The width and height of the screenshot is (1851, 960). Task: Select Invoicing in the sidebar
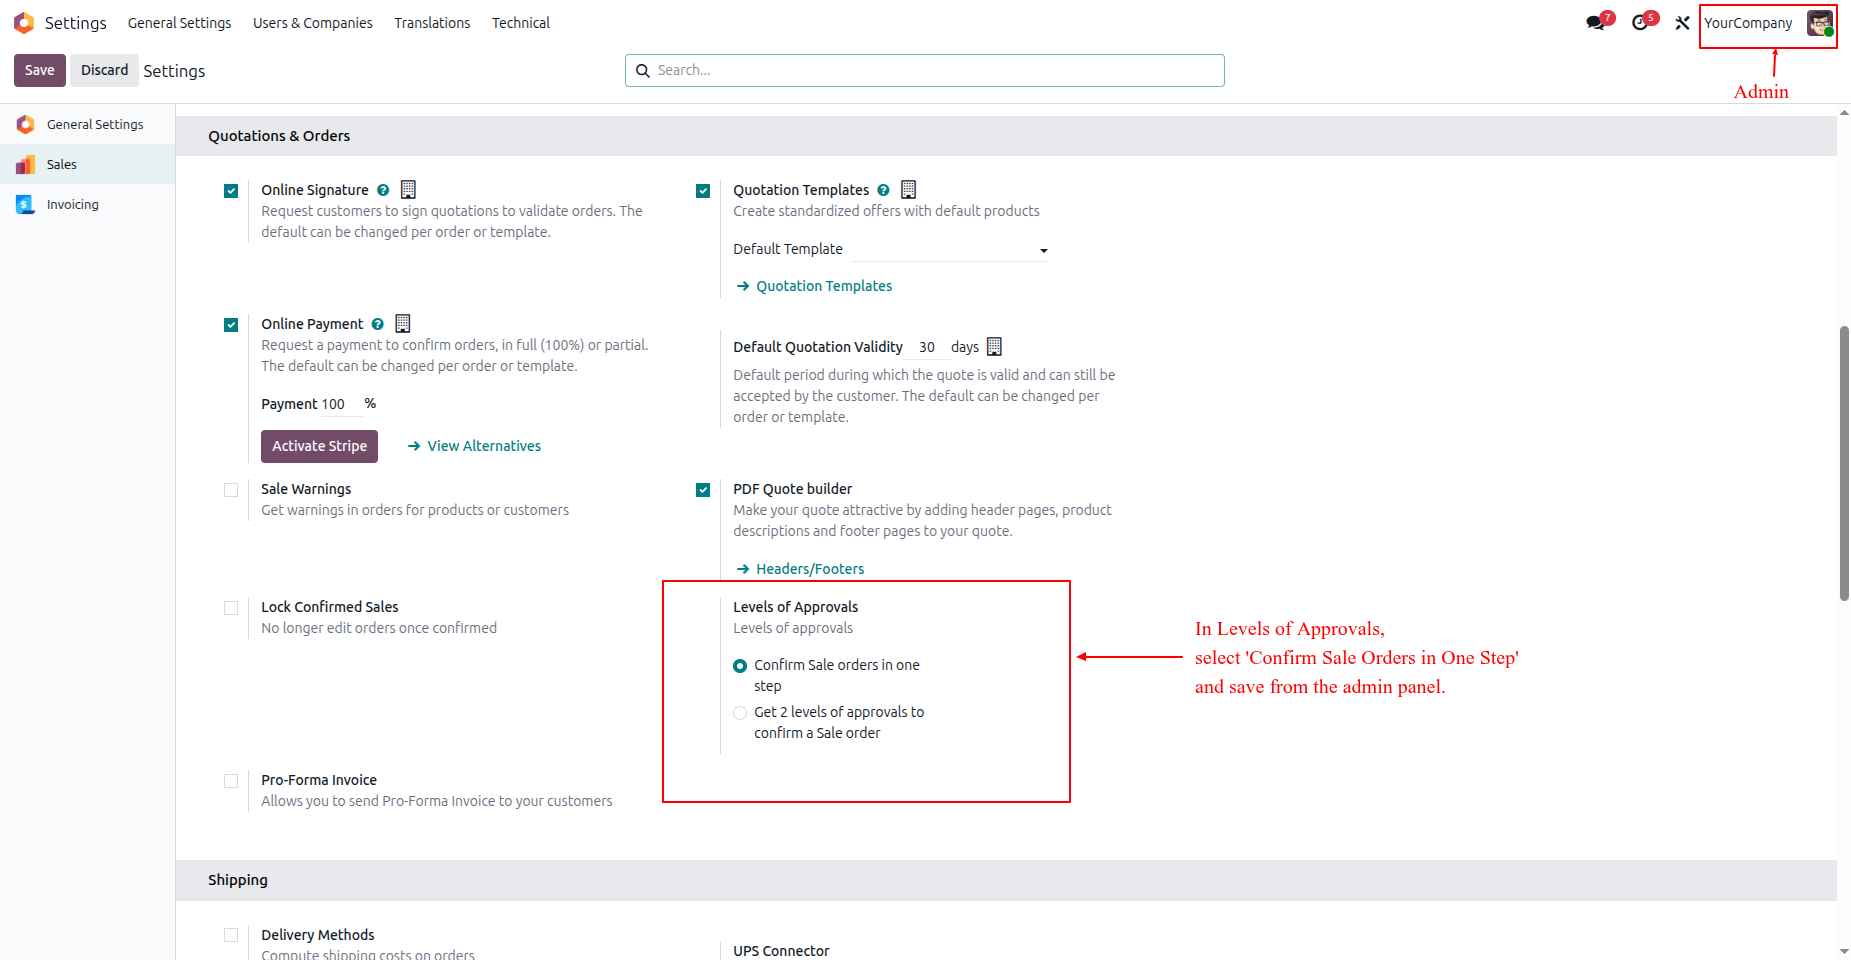tap(87, 204)
